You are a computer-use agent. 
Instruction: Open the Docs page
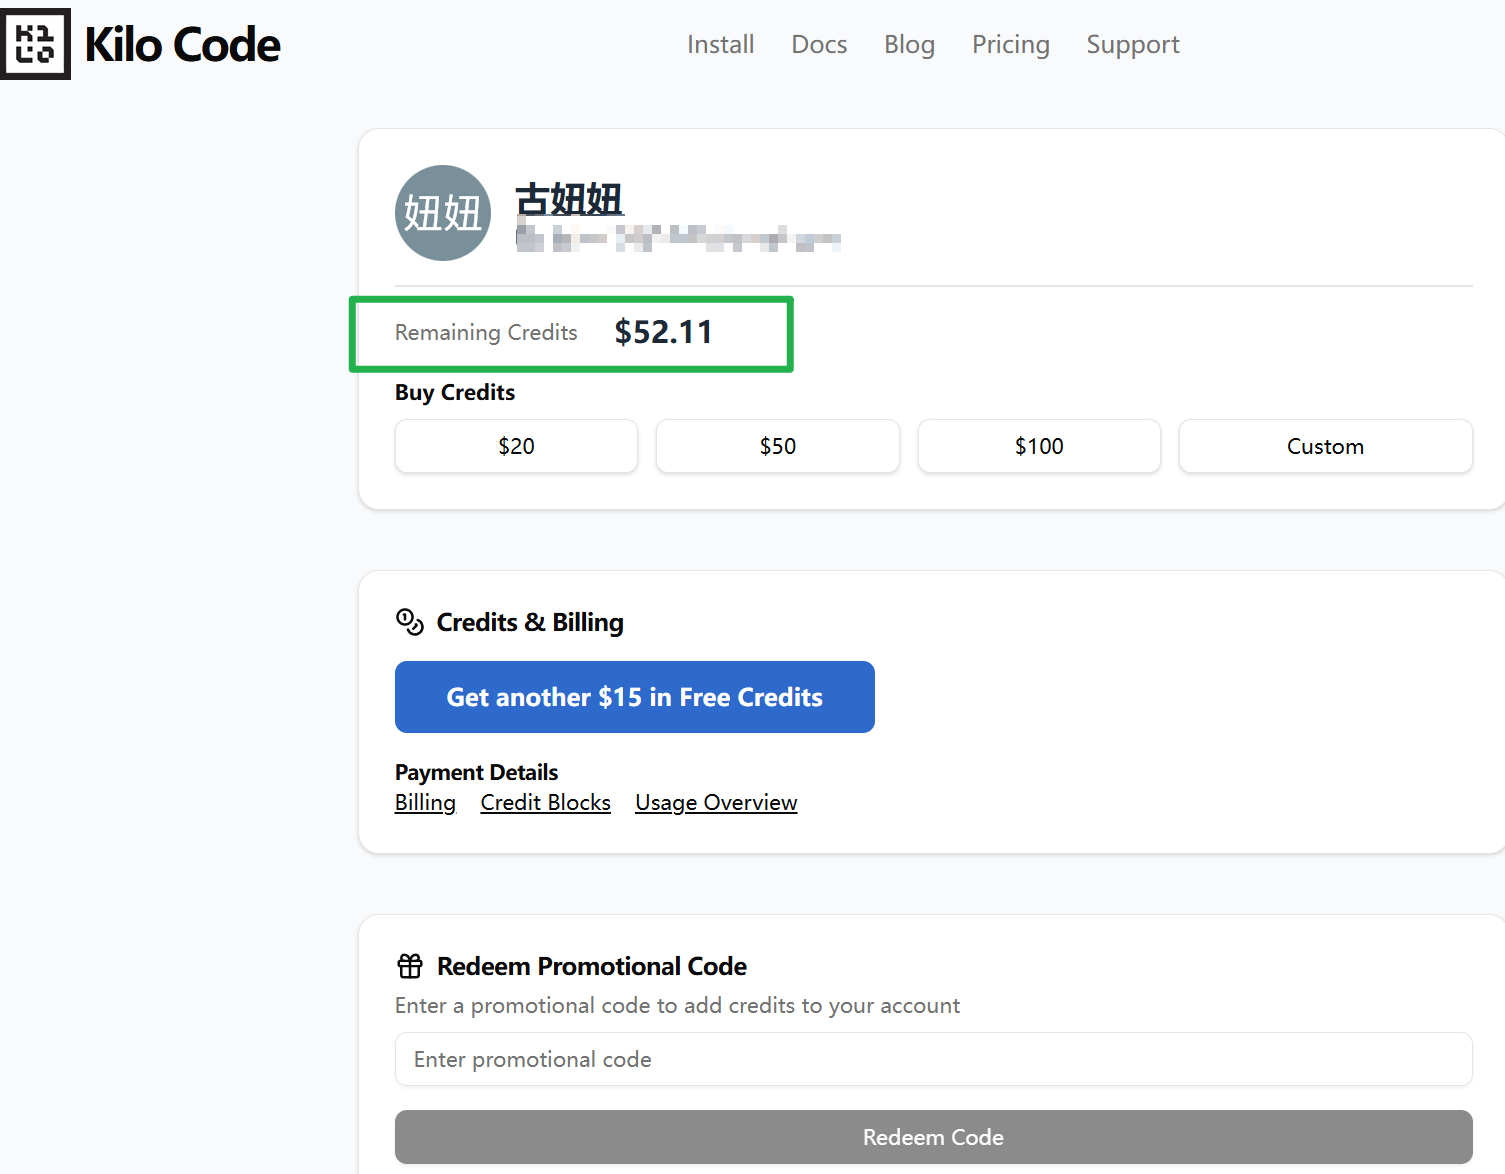(x=819, y=45)
